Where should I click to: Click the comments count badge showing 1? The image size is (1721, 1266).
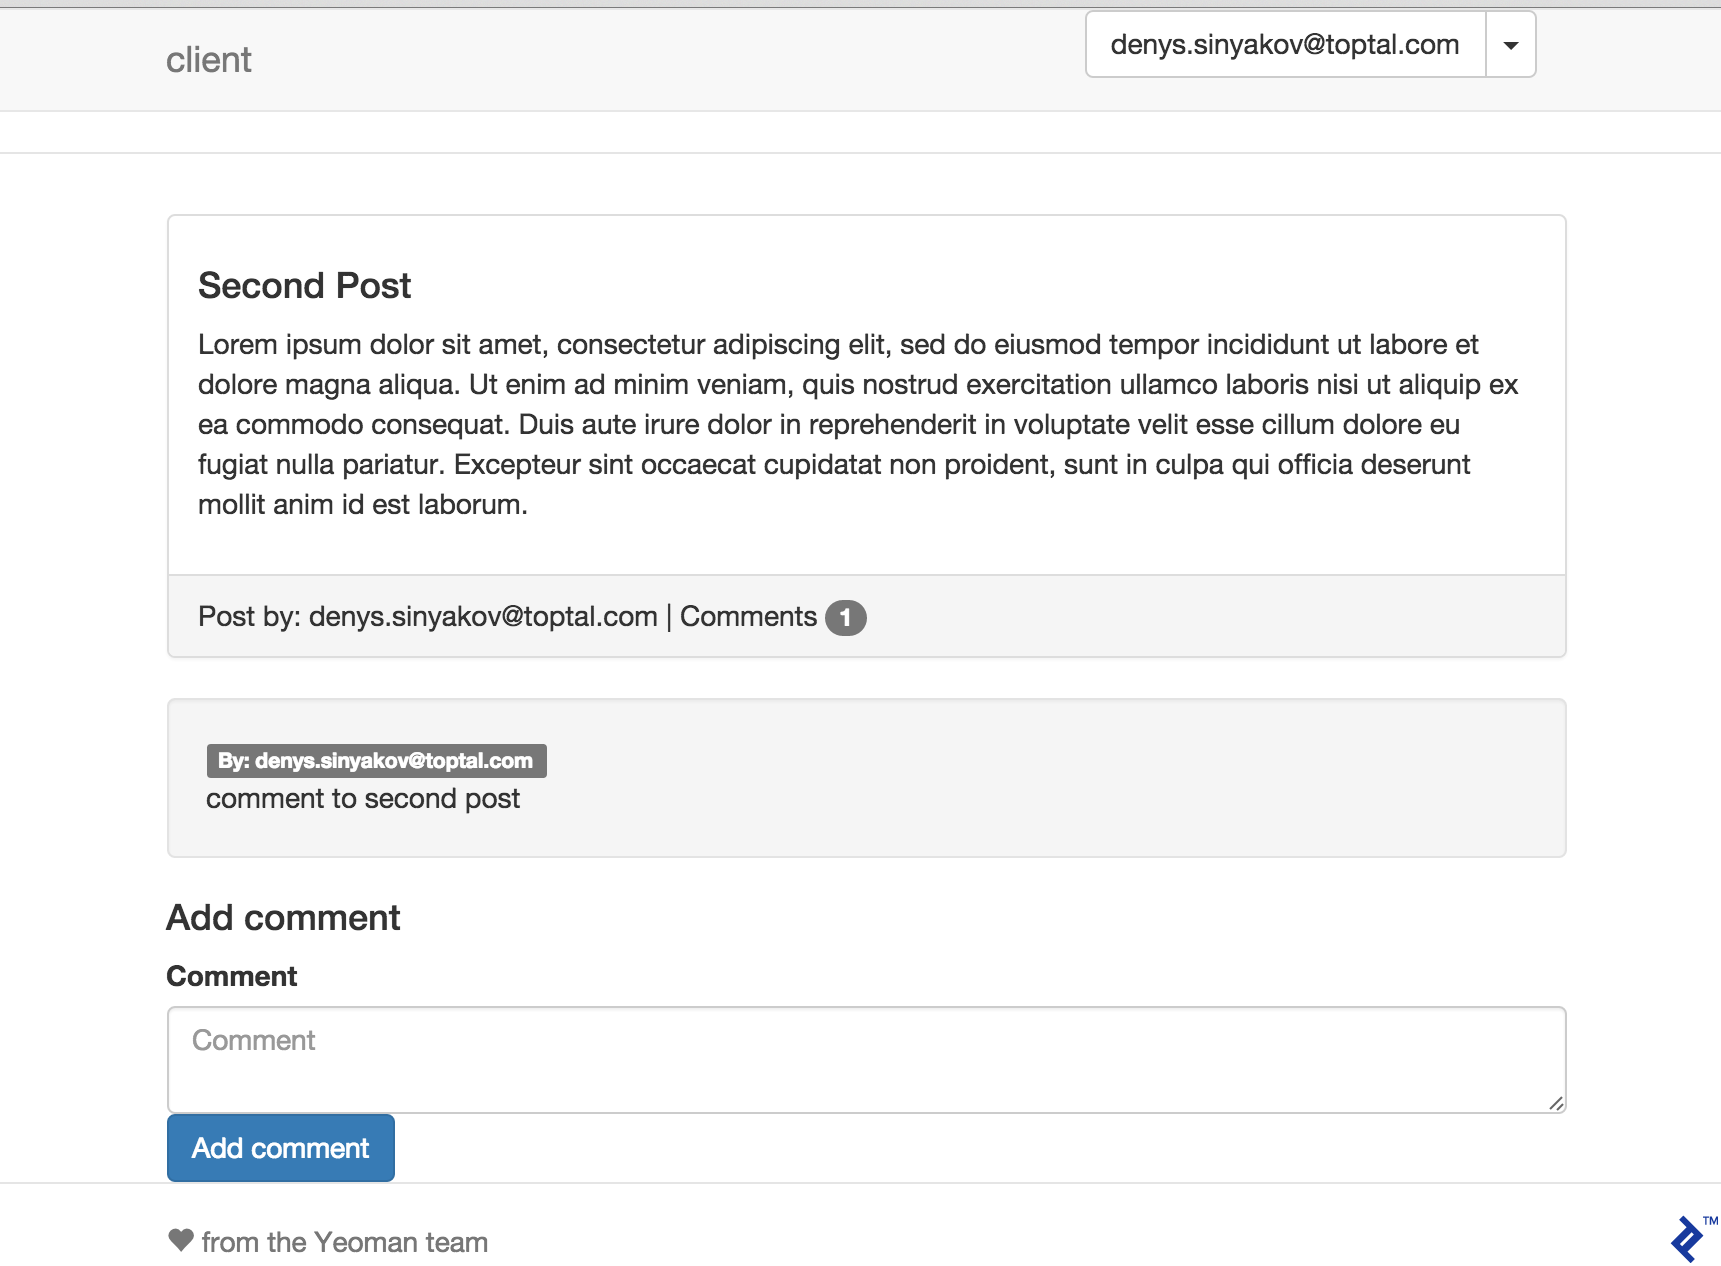point(845,618)
